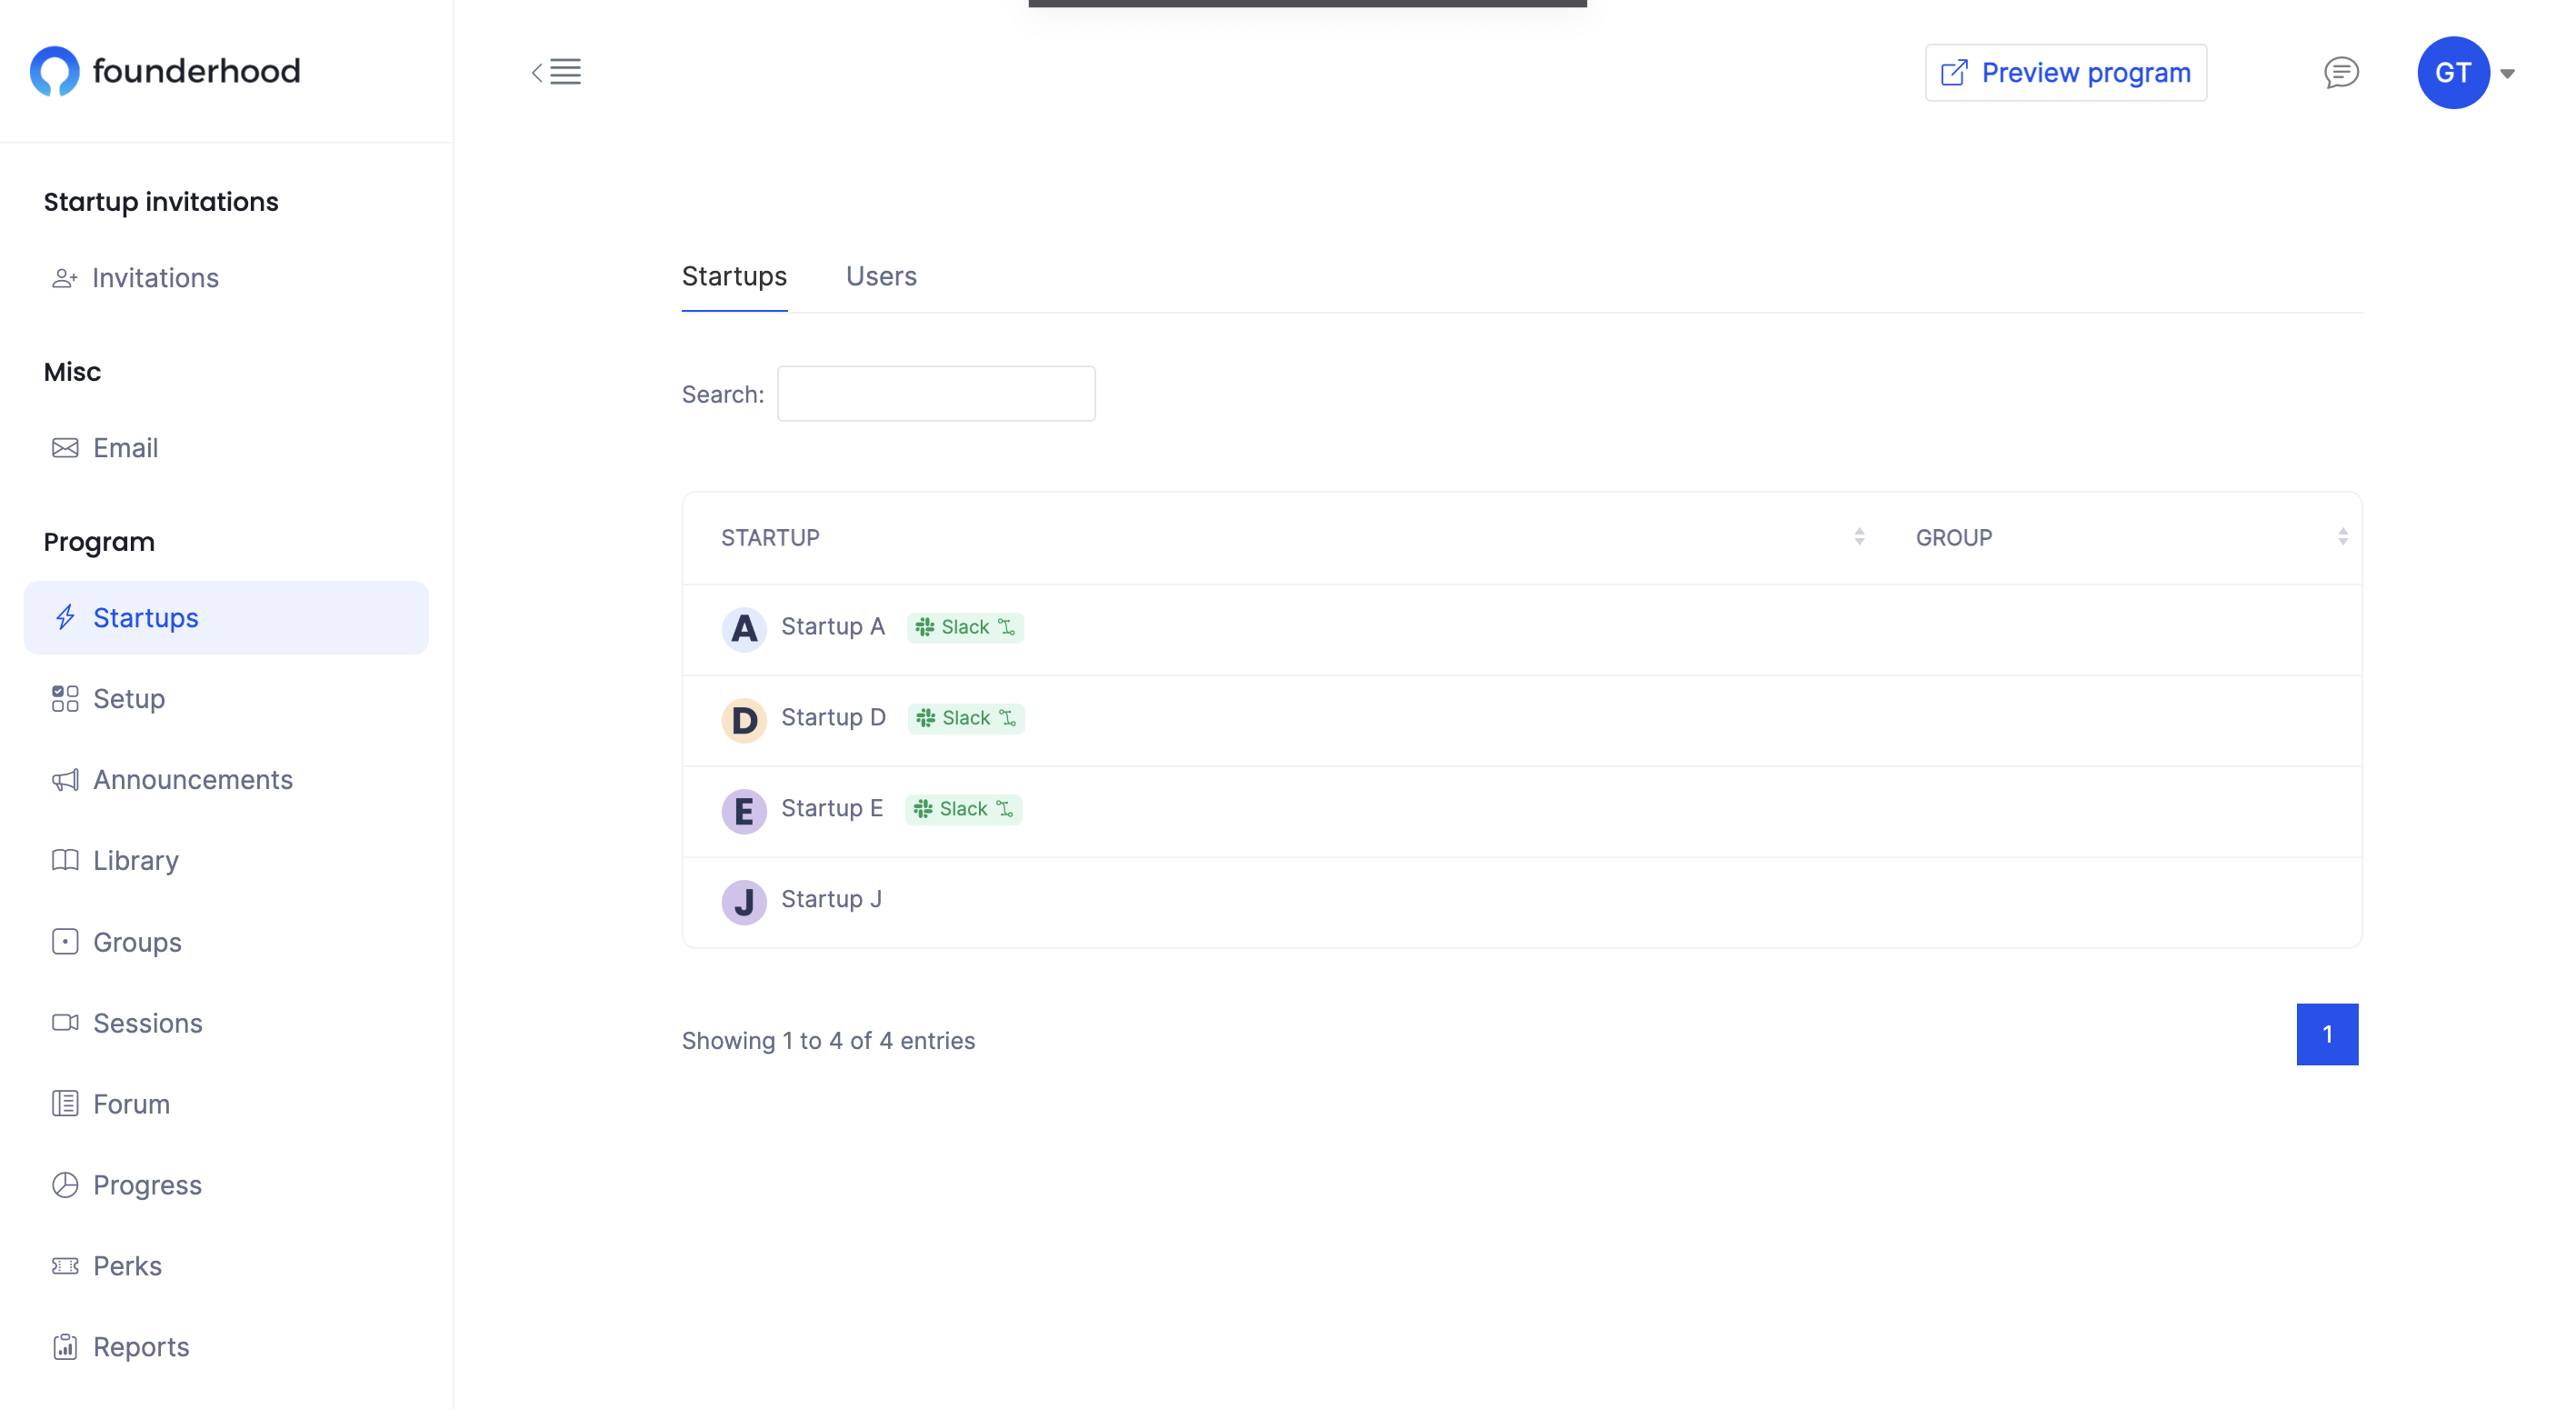Open Reports in the sidebar
The height and width of the screenshot is (1409, 2576).
(x=141, y=1346)
